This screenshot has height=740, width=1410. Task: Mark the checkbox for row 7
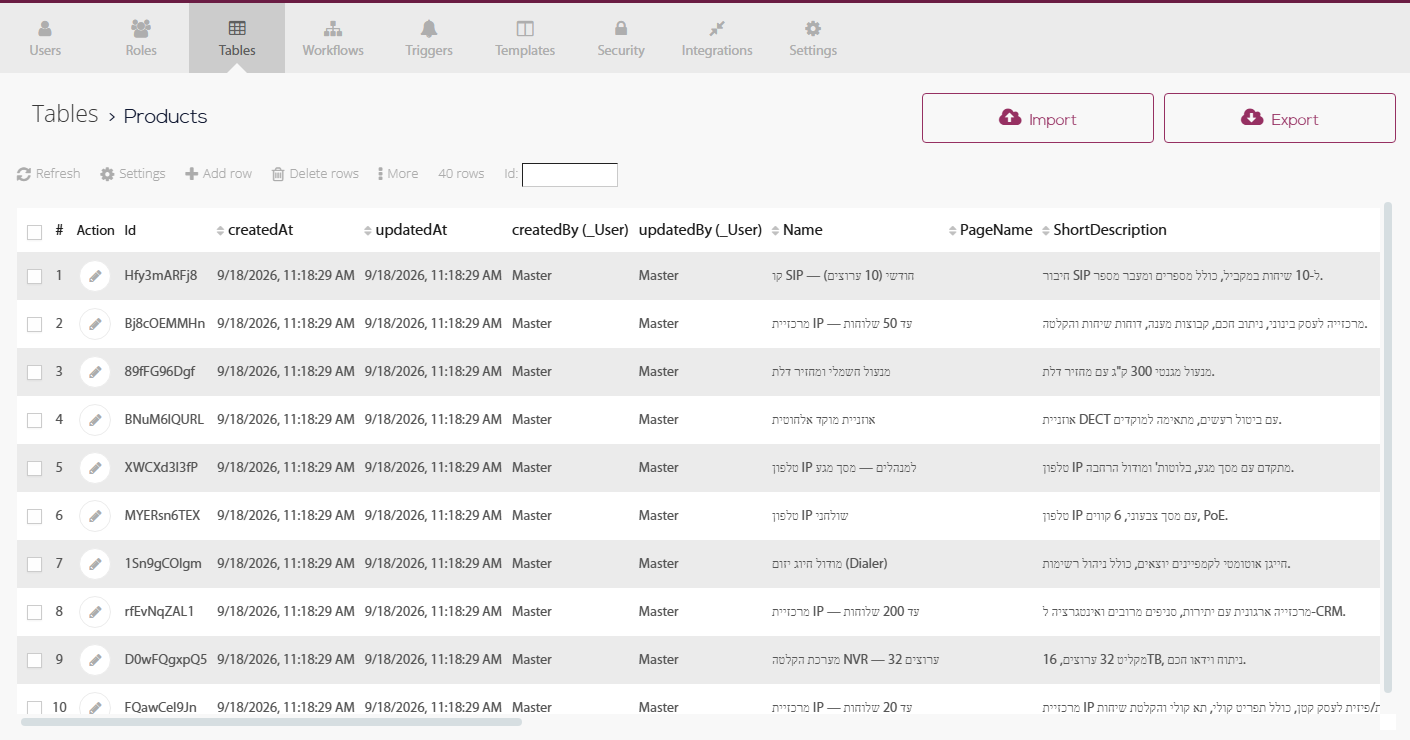(35, 565)
